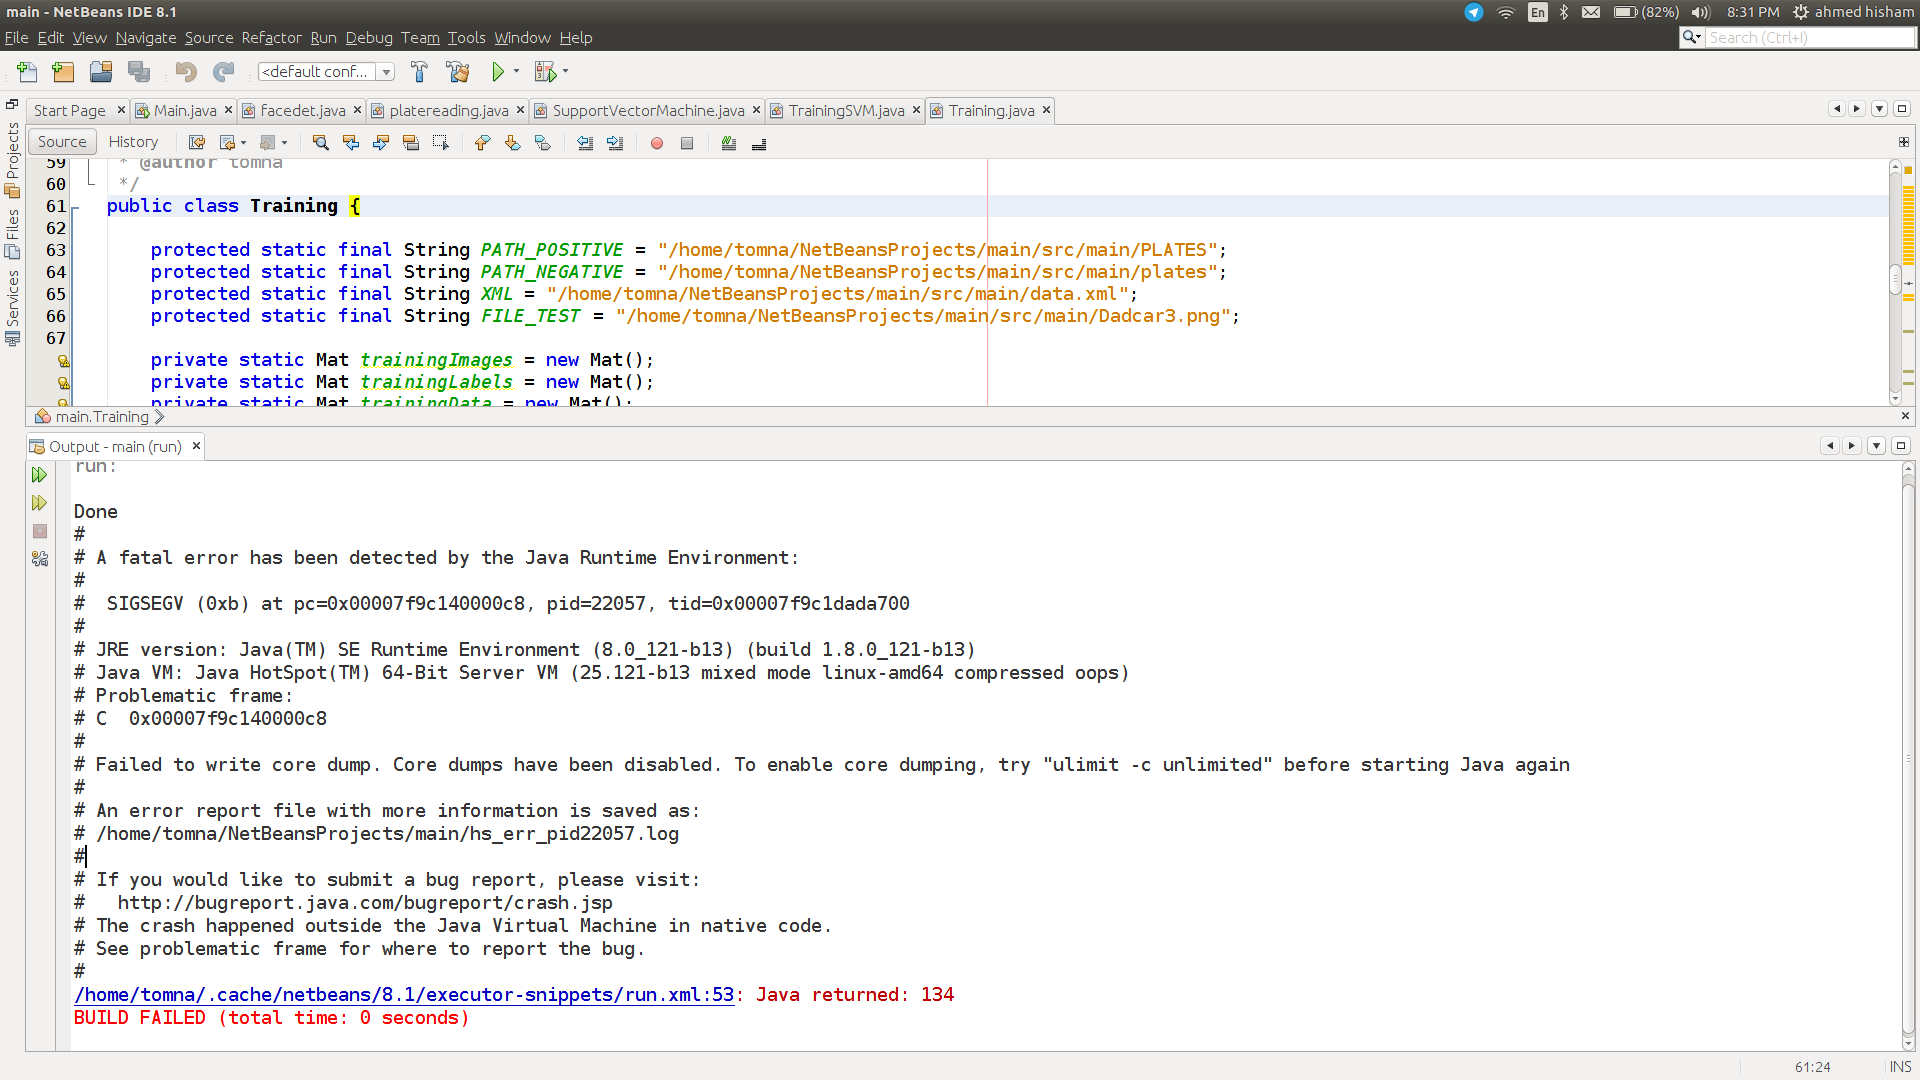This screenshot has height=1080, width=1920.
Task: Click the Run Project play button icon
Action: (496, 71)
